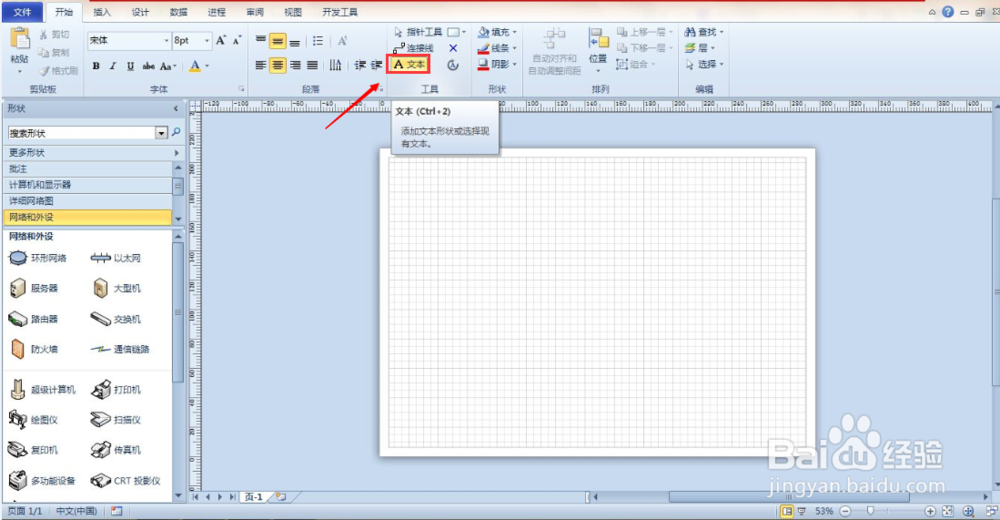
Task: Open the Developer (开发工具) tab
Action: (x=340, y=12)
